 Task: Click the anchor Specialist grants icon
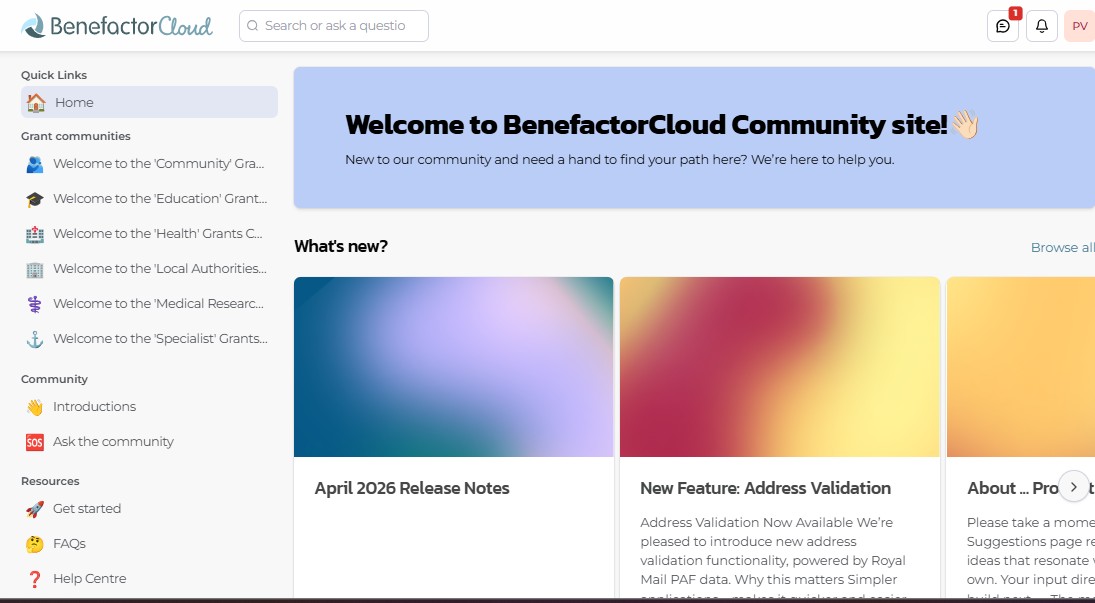coord(35,339)
